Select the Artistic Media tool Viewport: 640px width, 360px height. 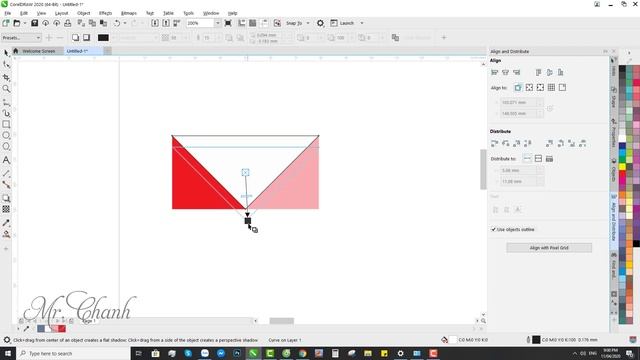(x=6, y=113)
